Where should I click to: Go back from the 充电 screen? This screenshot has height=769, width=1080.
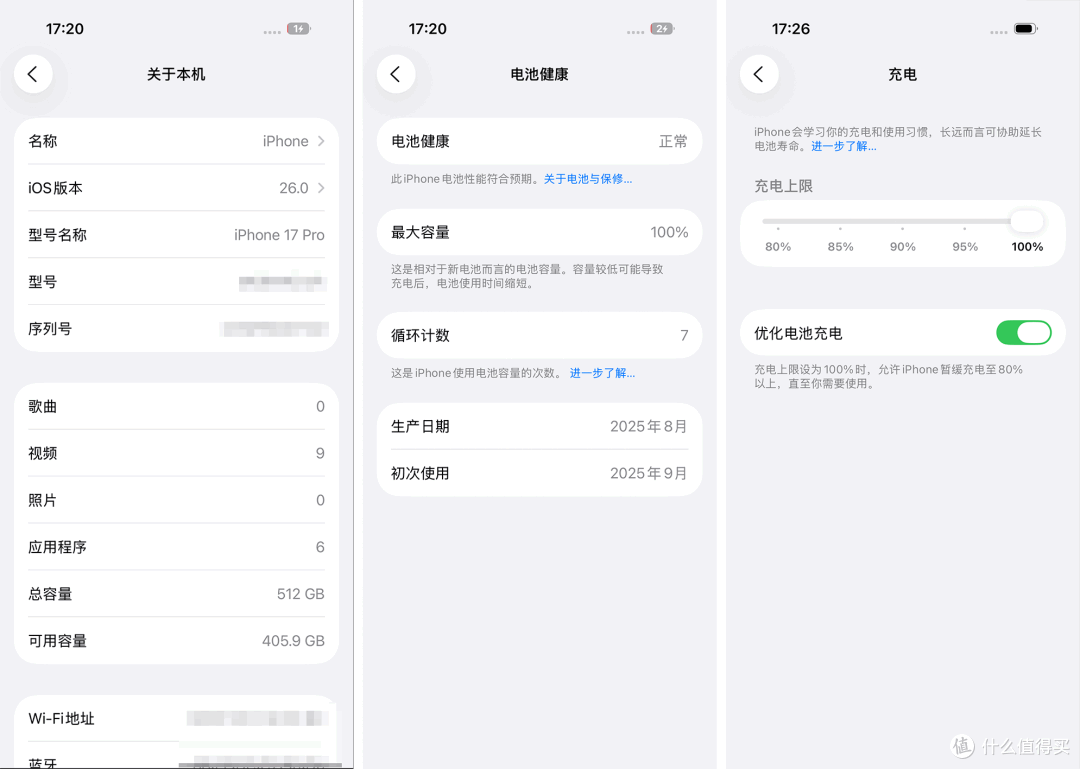click(759, 74)
